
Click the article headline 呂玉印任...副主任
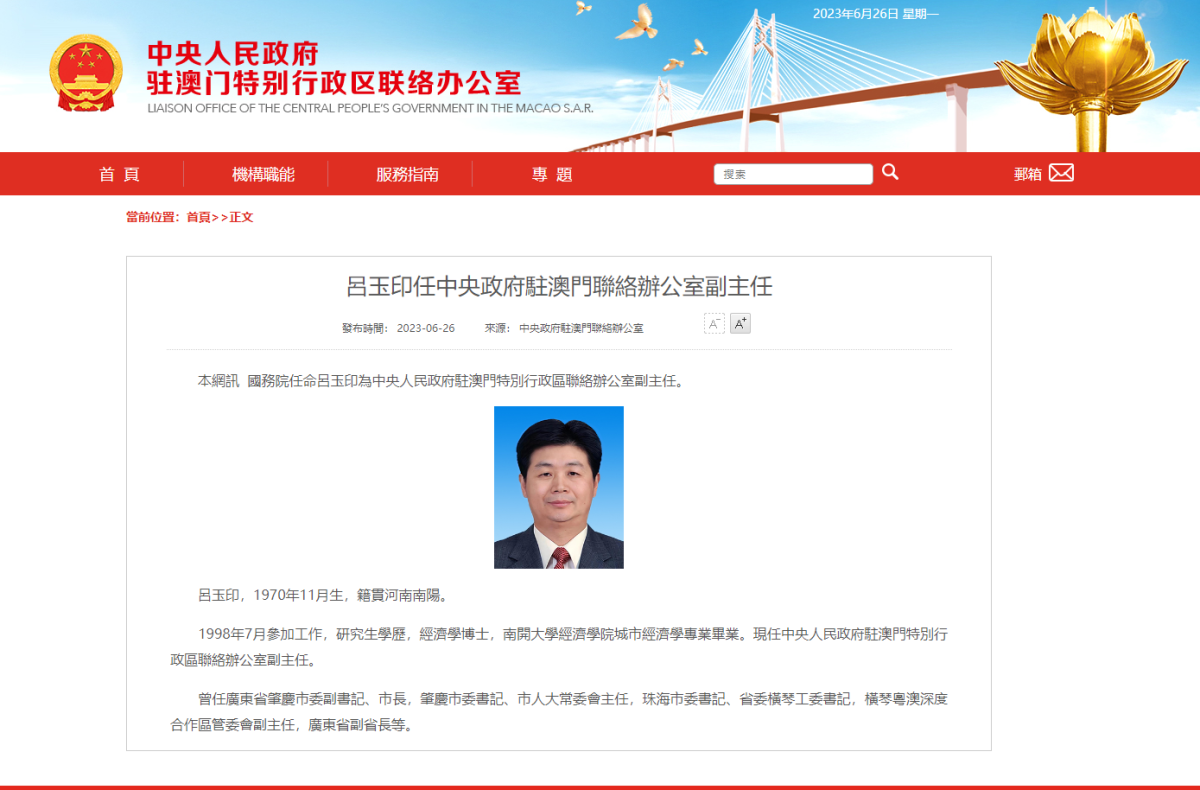pos(559,287)
